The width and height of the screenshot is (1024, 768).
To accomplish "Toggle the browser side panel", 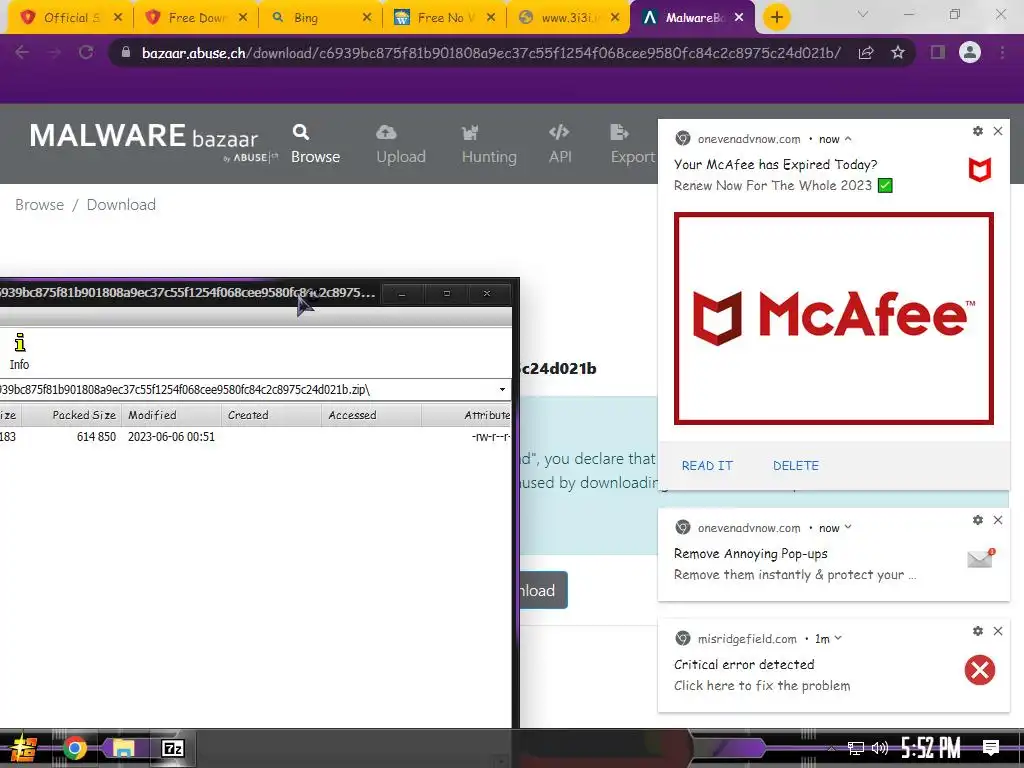I will coord(938,52).
